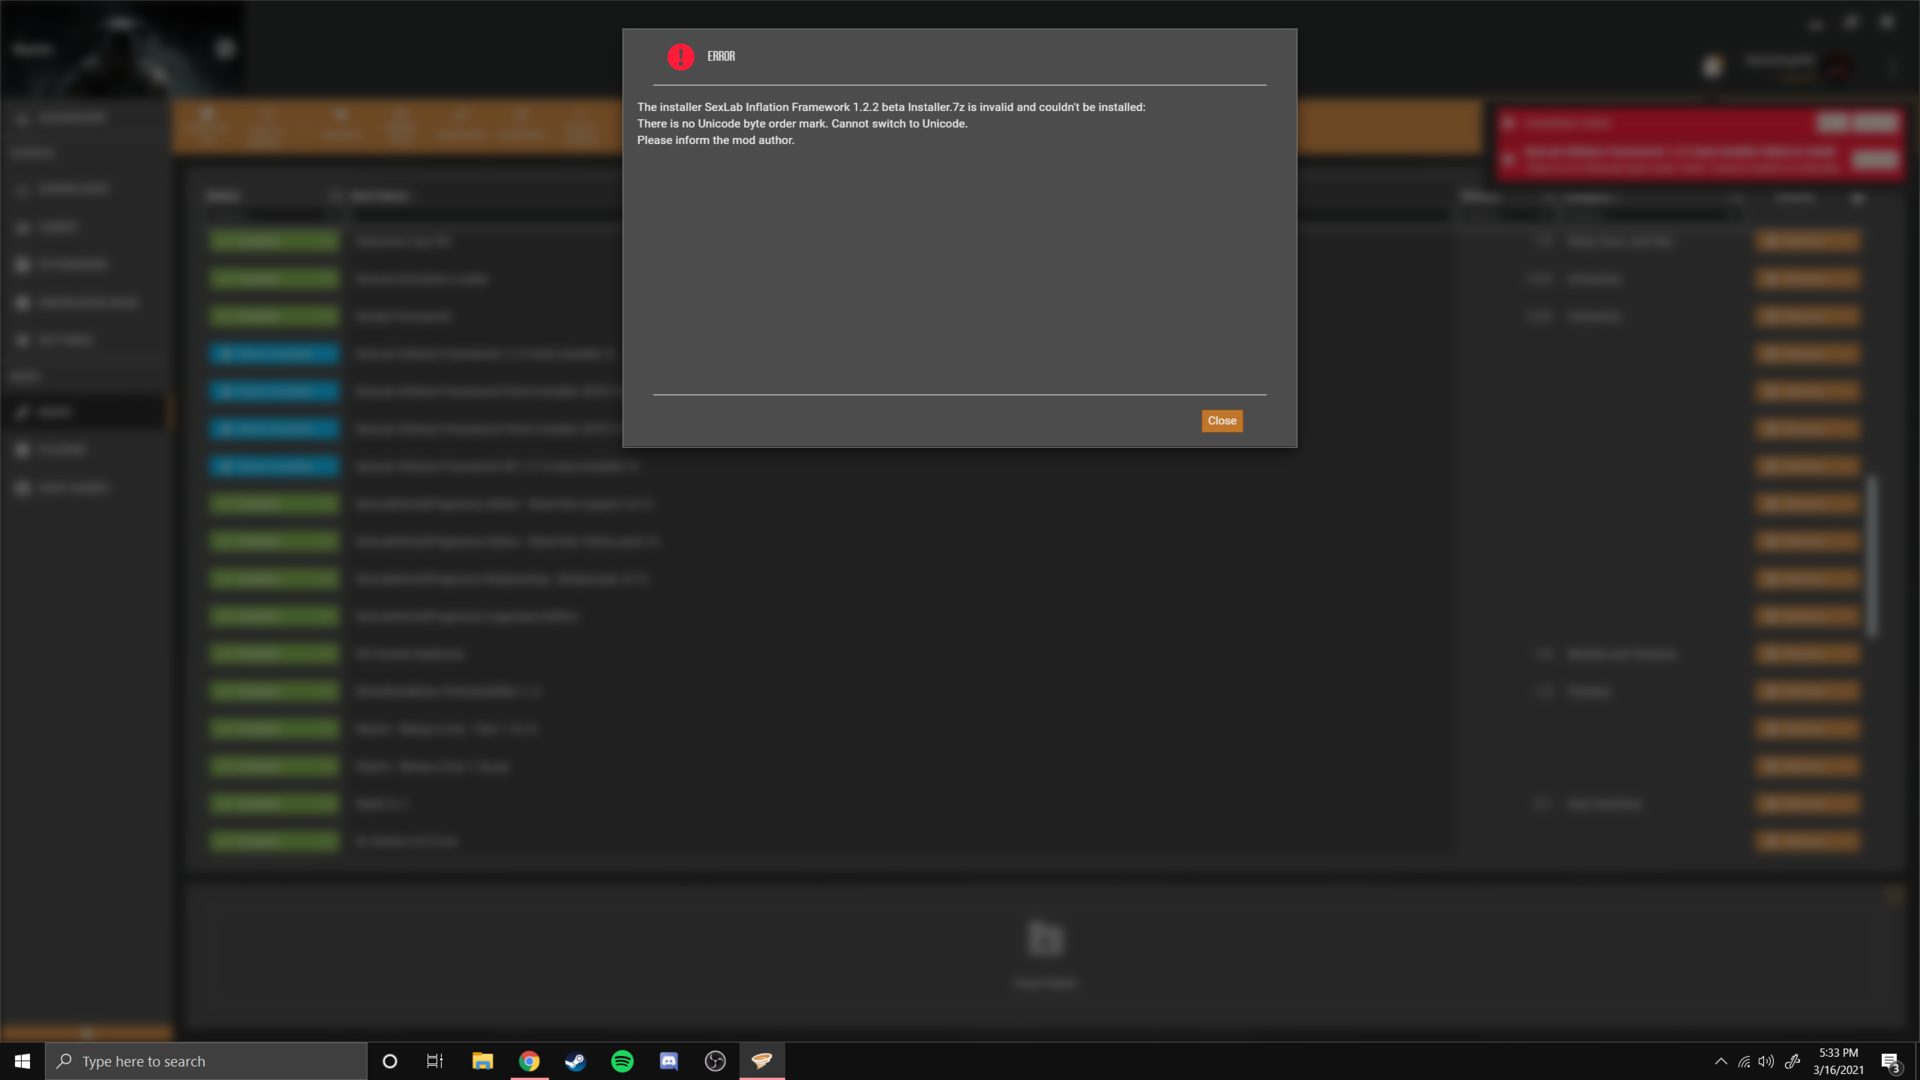Click the Vortex taskbar icon
Image resolution: width=1920 pixels, height=1080 pixels.
[x=762, y=1061]
